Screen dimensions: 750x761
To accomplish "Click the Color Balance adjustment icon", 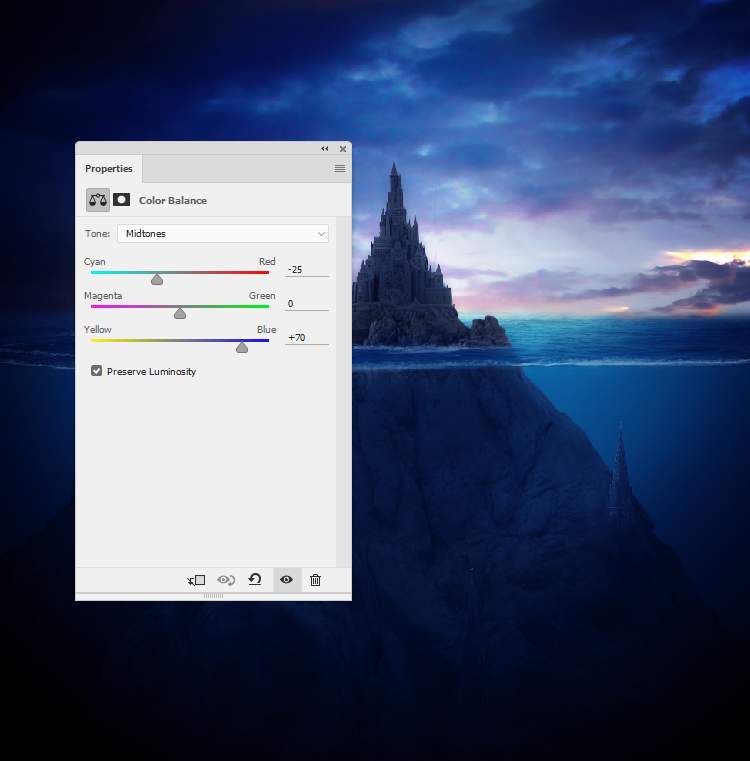I will pos(98,200).
